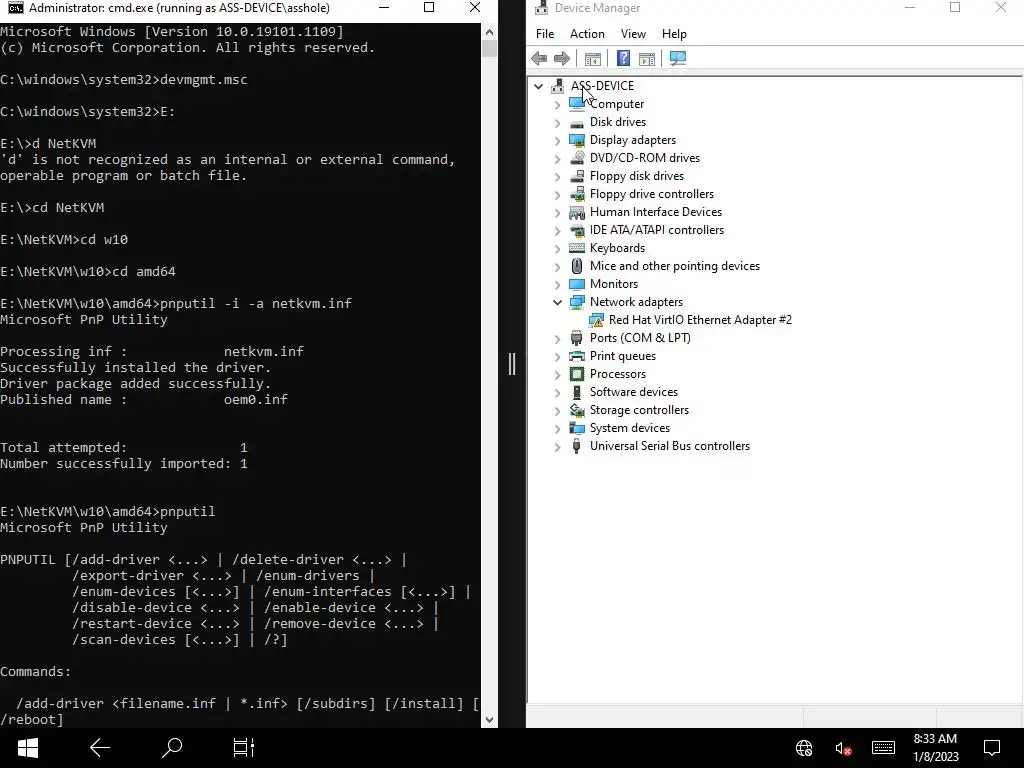The width and height of the screenshot is (1024, 768).
Task: Open the View menu in Device Manager
Action: tap(633, 34)
